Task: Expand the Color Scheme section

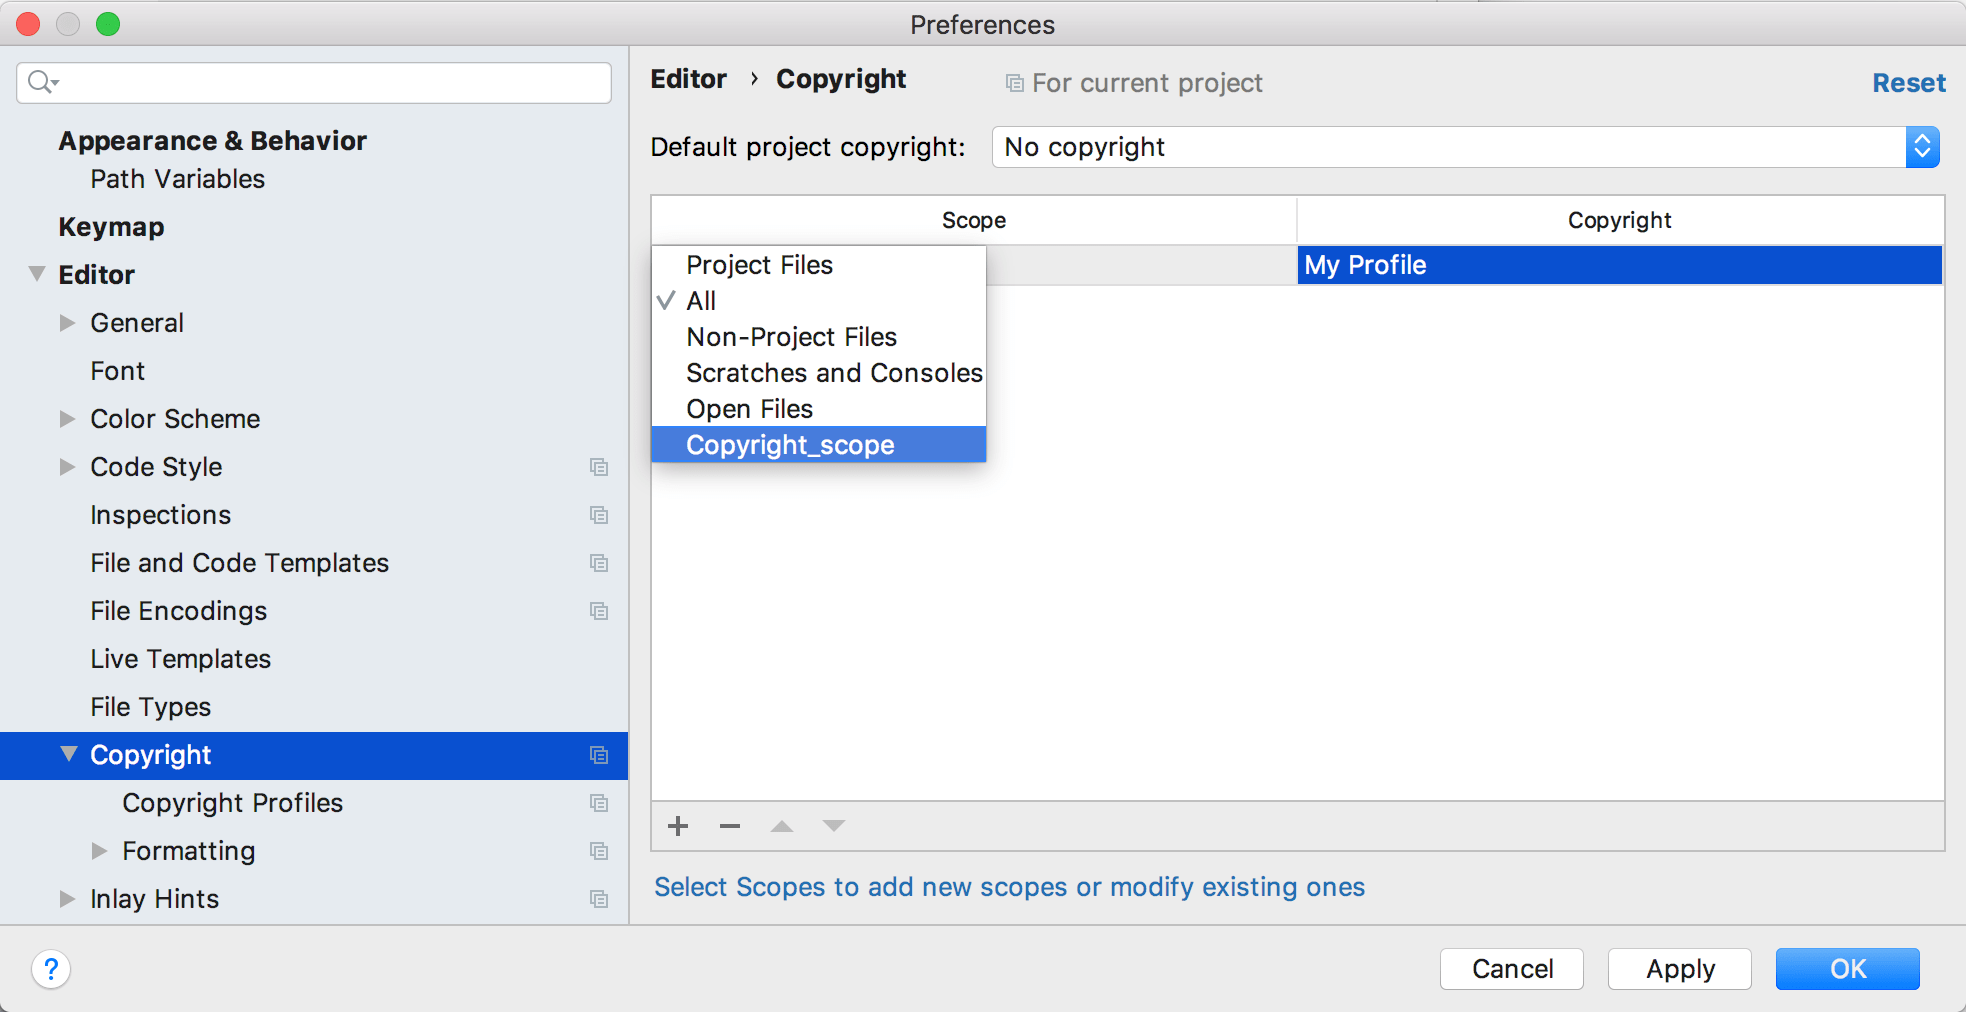Action: (67, 419)
